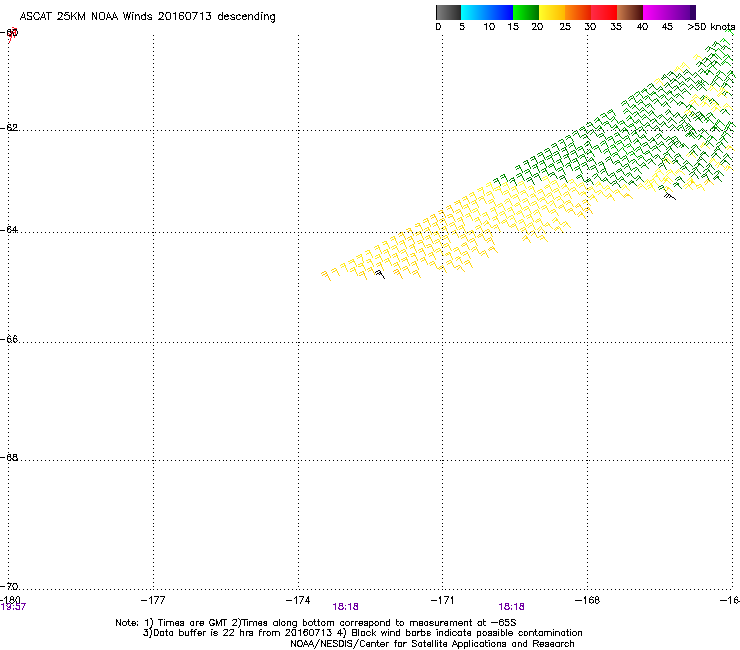Click the green 15-20 knots legend segment
The width and height of the screenshot is (740, 650).
point(526,12)
